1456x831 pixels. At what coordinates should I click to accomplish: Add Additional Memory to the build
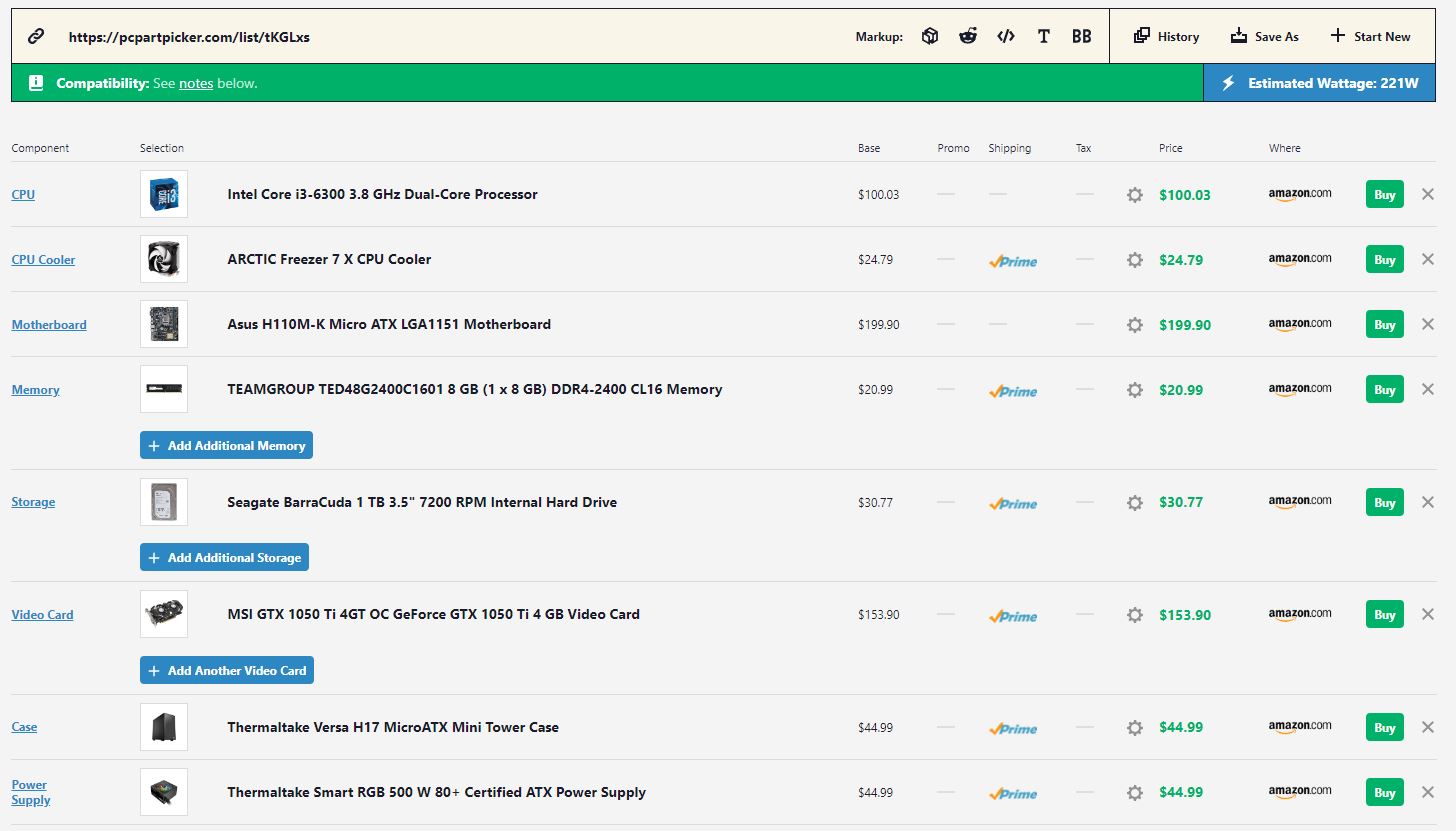226,446
